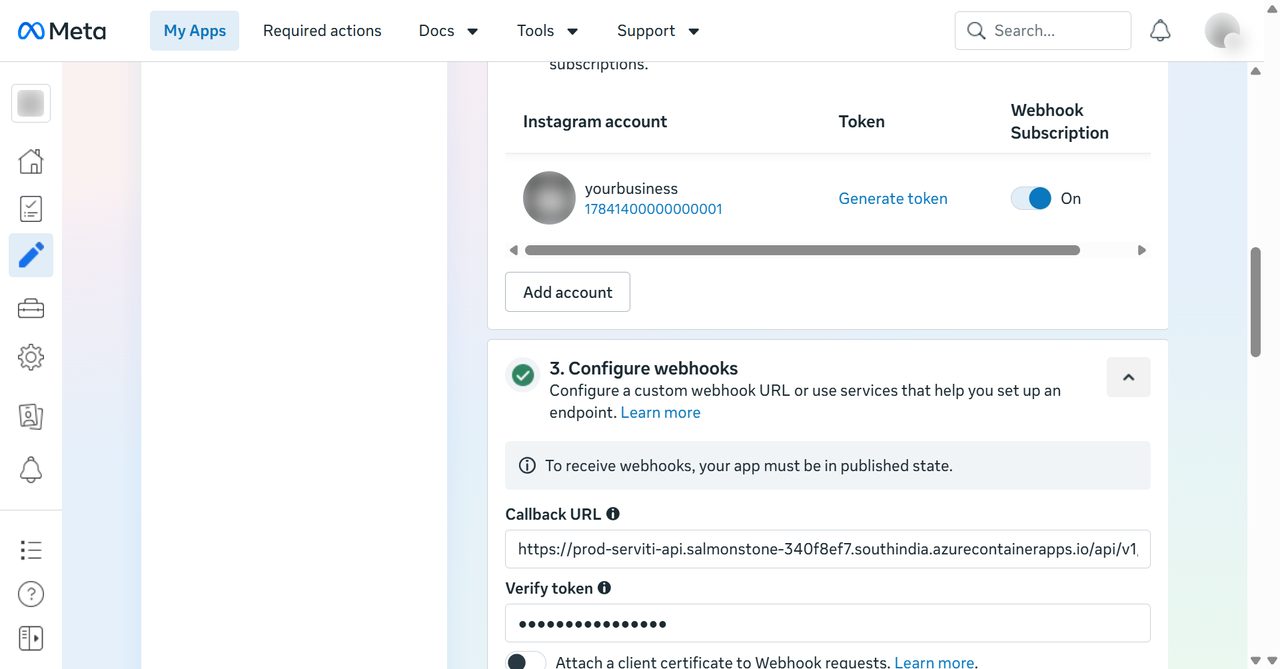
Task: Click the 17841400000000001 account ID link
Action: (x=653, y=209)
